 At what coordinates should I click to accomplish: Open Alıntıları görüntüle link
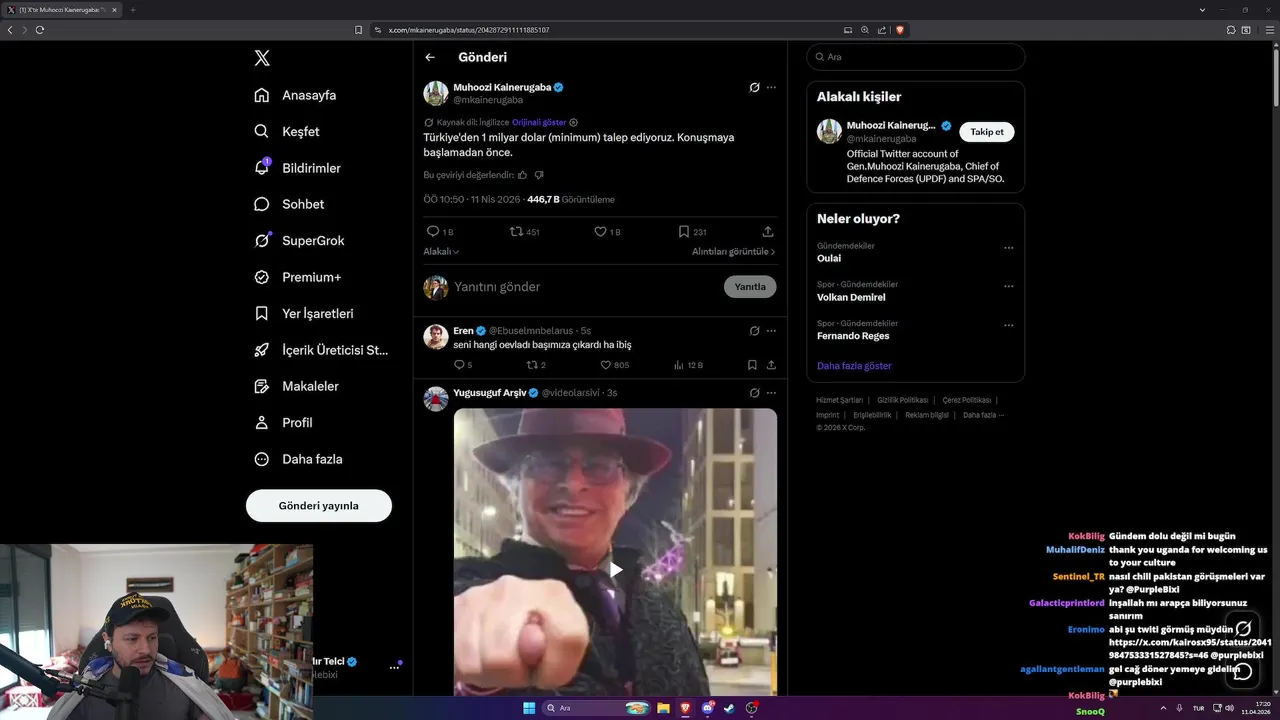pos(733,252)
